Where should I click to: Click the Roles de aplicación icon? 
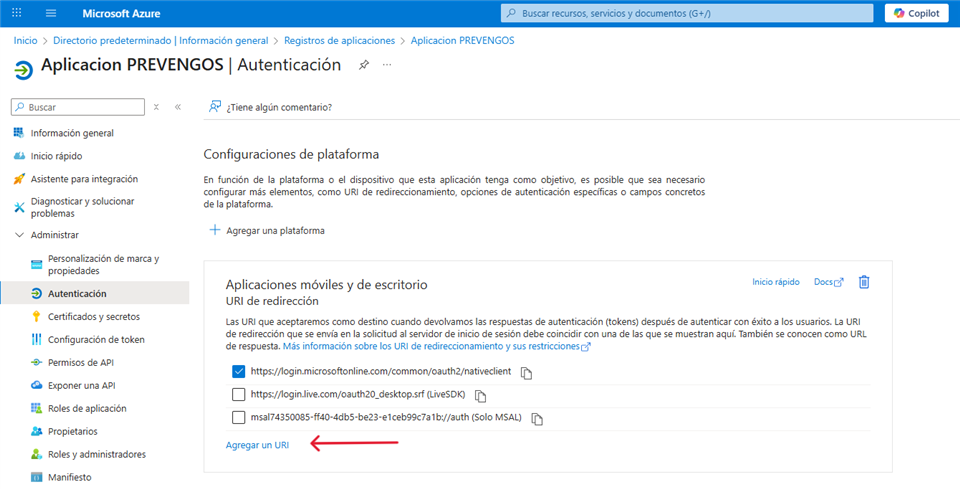click(36, 408)
